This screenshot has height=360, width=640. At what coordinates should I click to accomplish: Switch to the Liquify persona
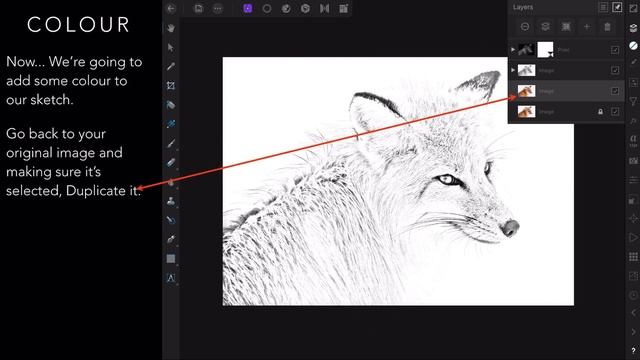click(x=286, y=9)
